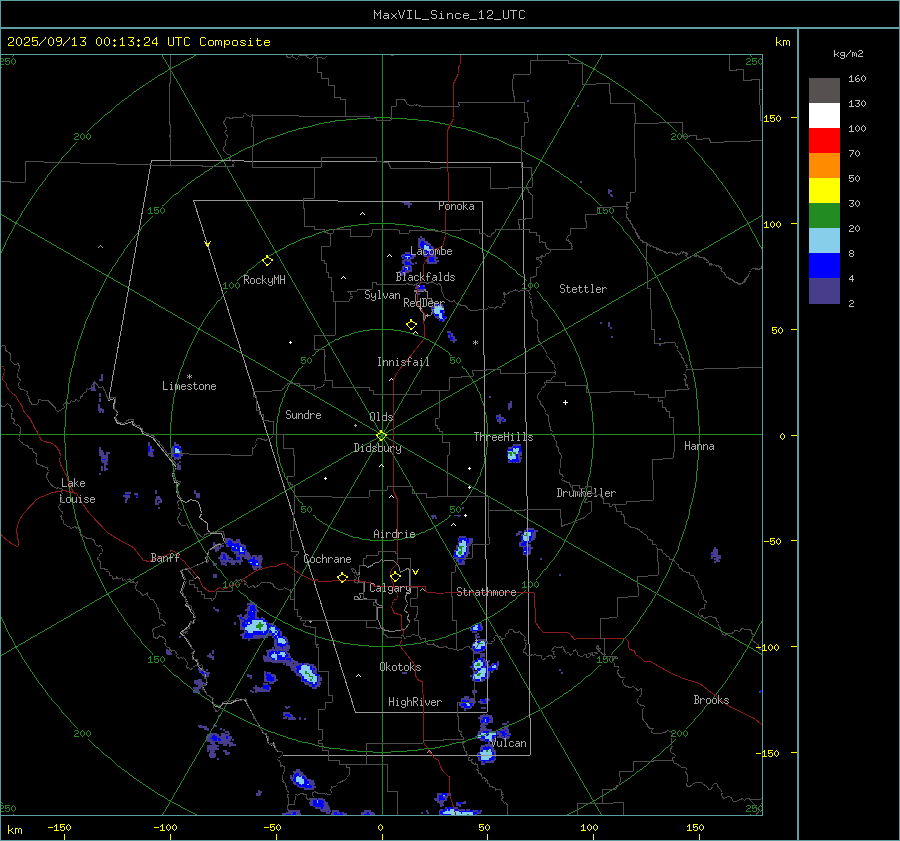900x841 pixels.
Task: Click the MaxVIL_Since_12_UTC title text
Action: click(x=449, y=15)
